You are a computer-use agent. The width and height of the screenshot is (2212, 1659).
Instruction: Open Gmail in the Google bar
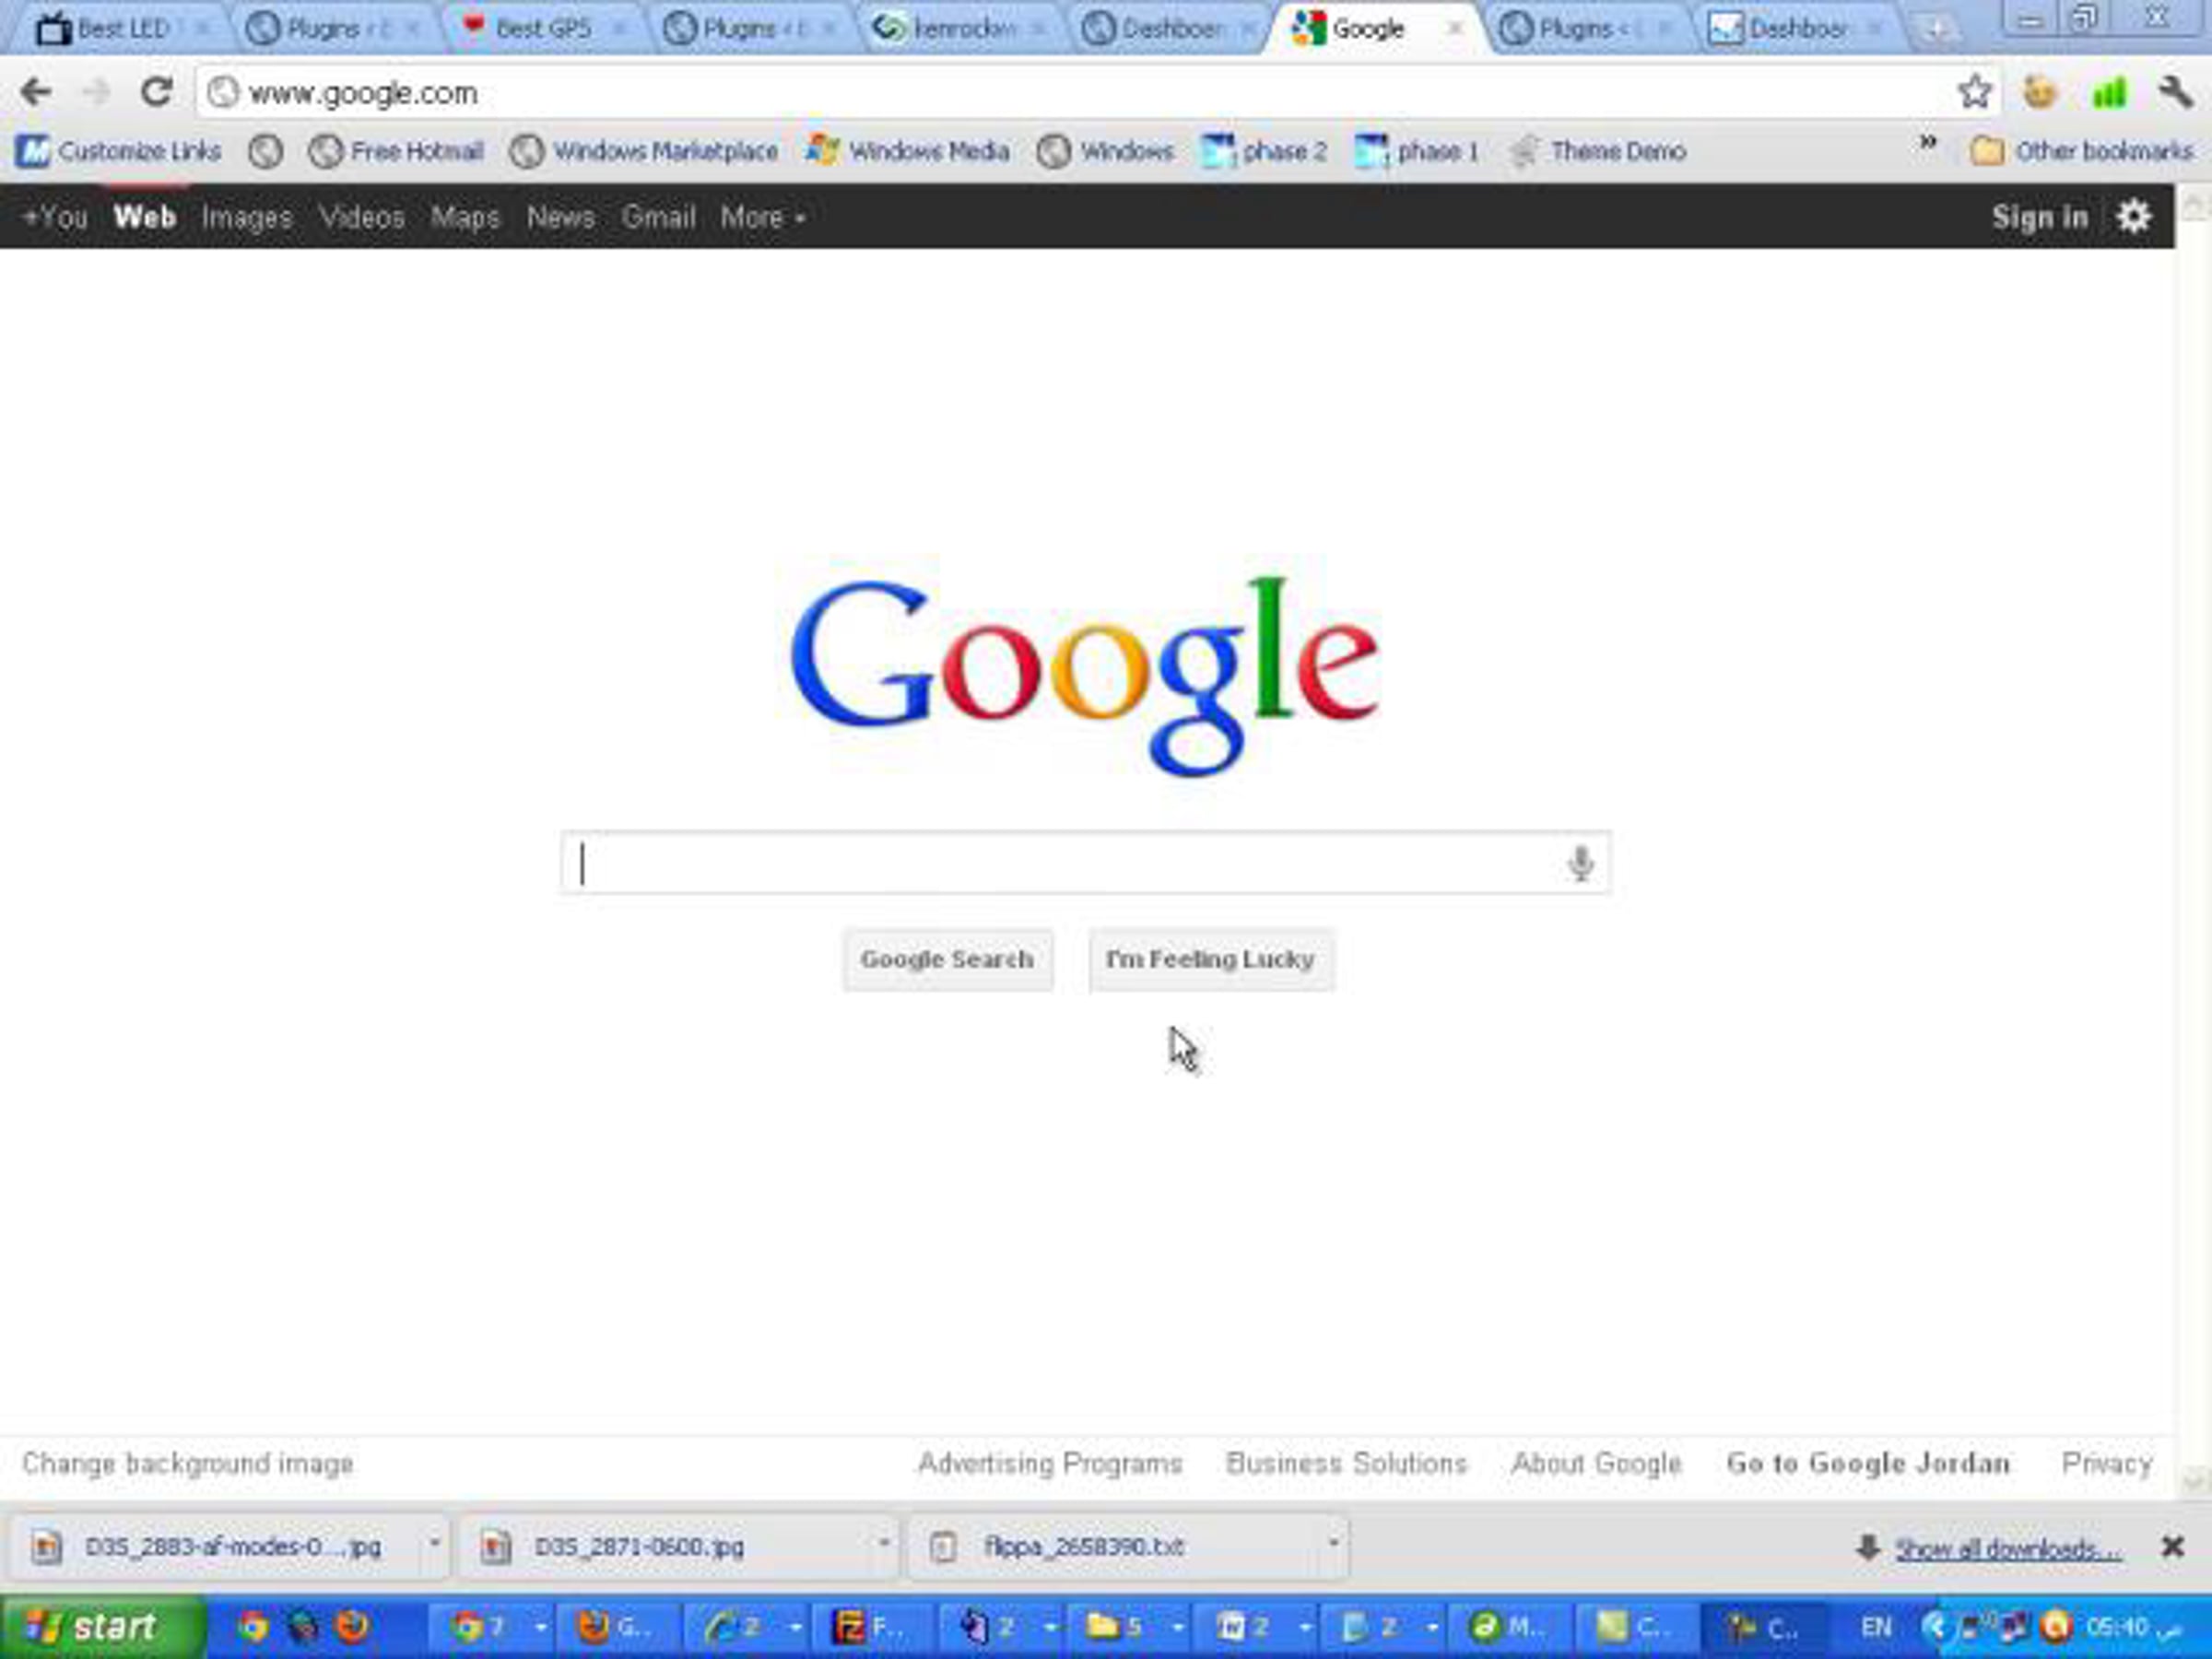pos(658,217)
